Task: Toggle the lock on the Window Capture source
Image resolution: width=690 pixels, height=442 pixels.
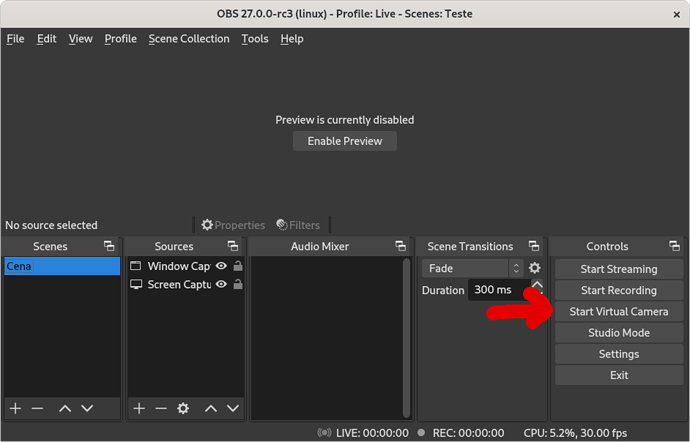Action: point(238,265)
